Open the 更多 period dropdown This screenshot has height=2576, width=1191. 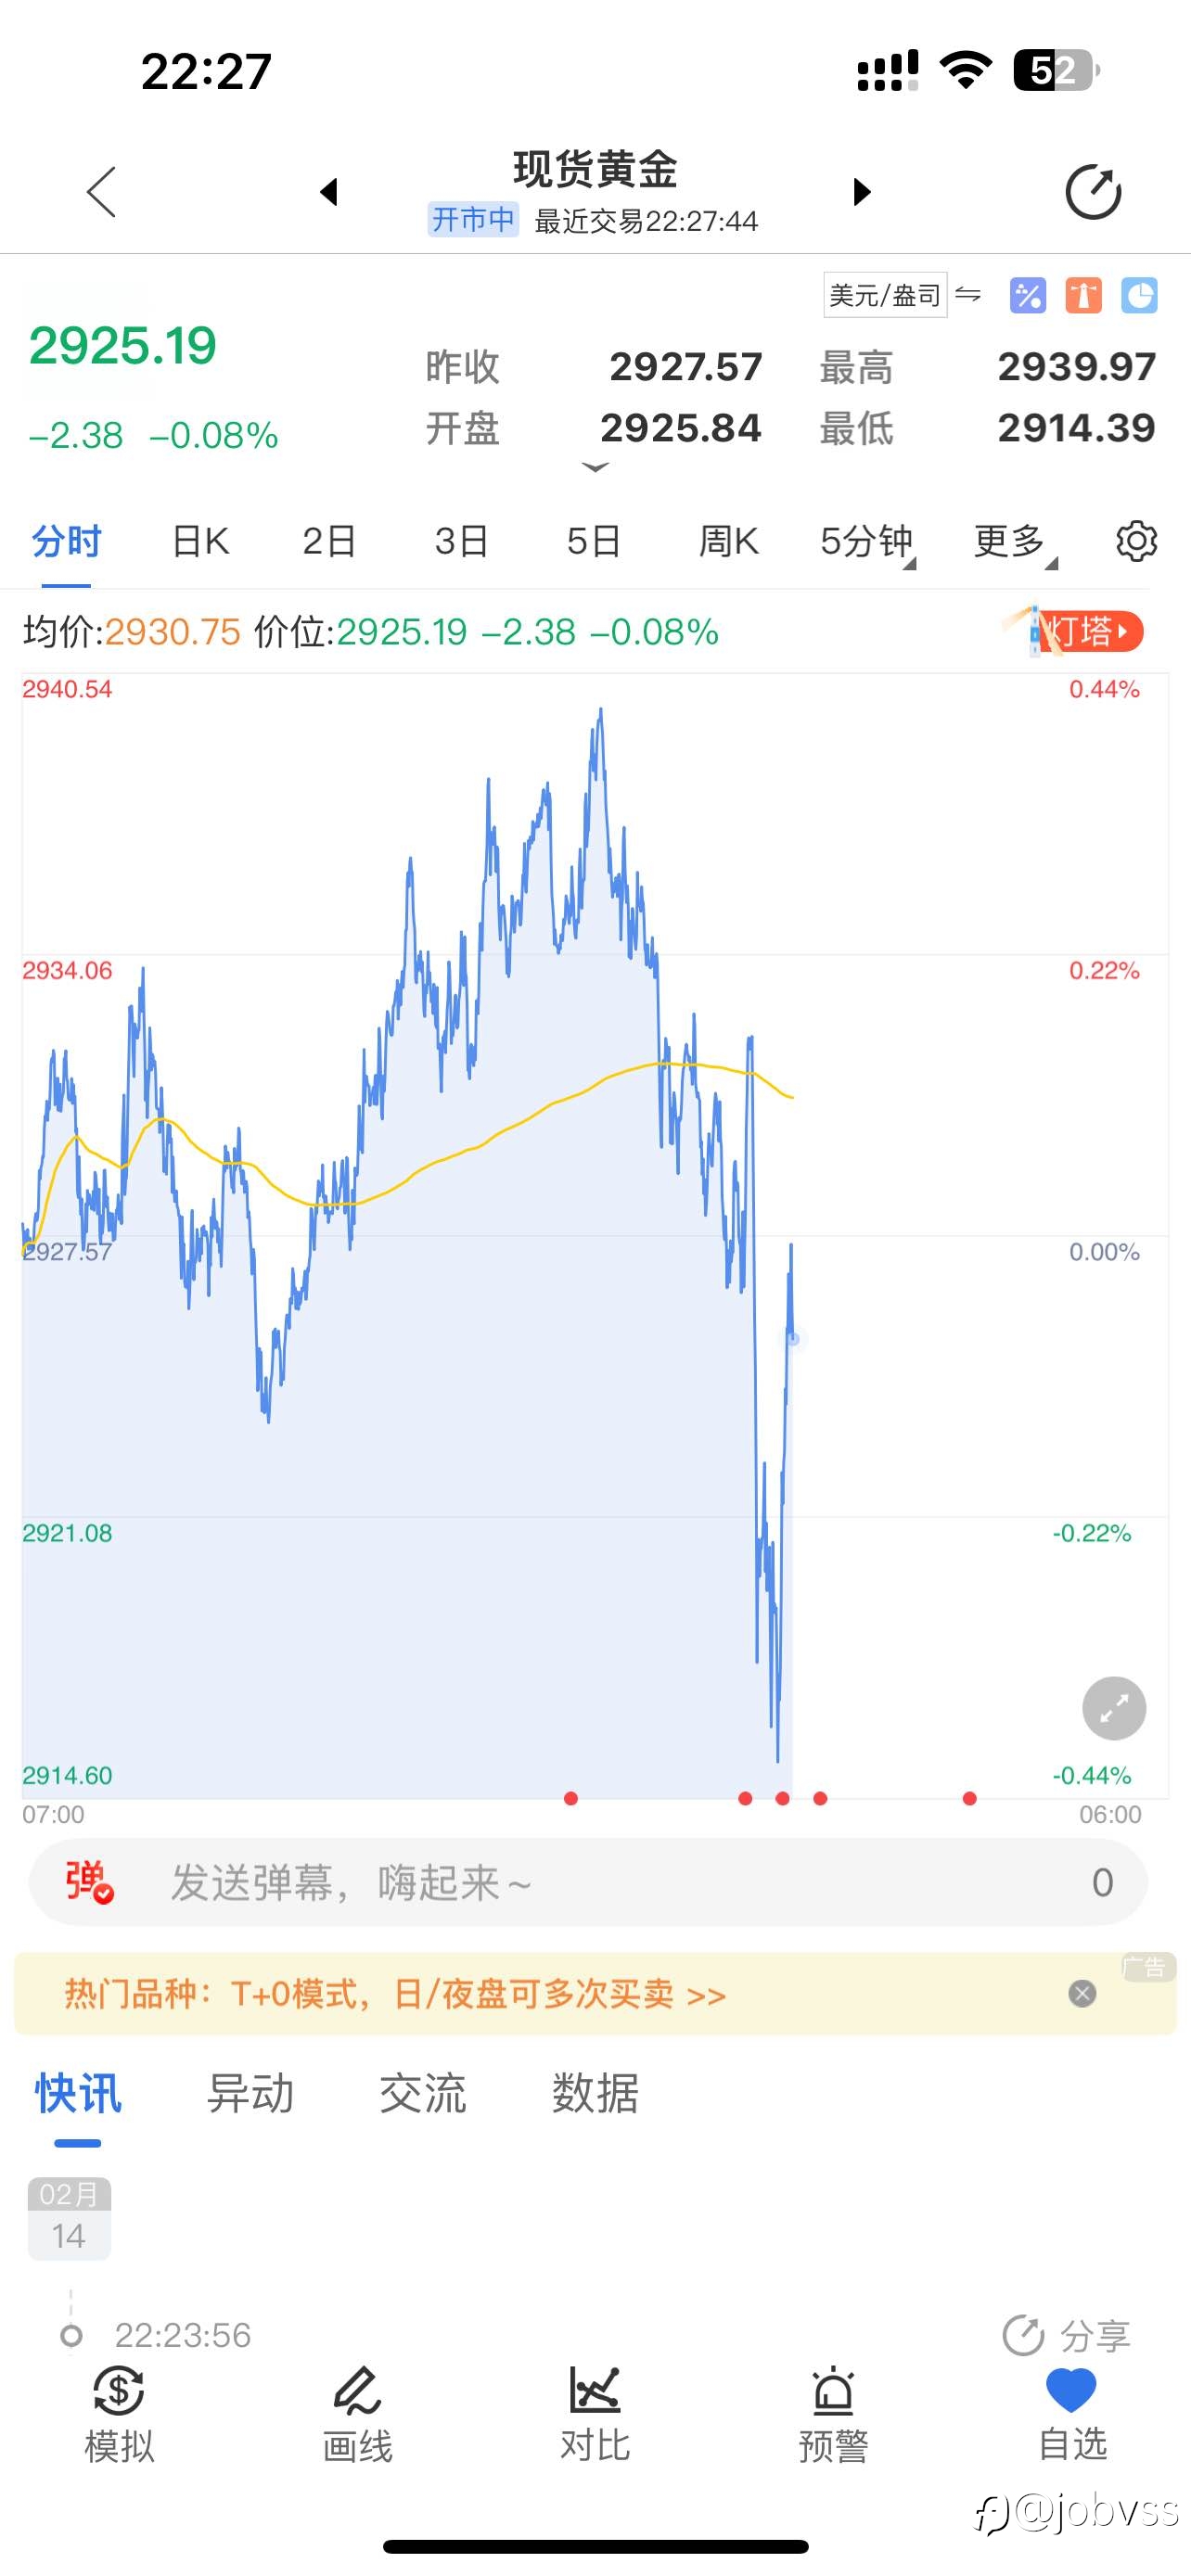[1015, 541]
